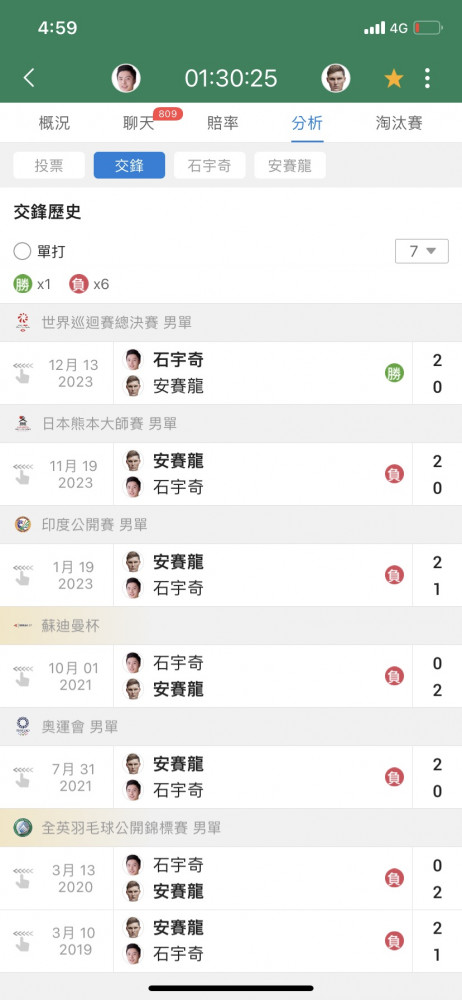The image size is (462, 1000).
Task: Tap the 全英羽毛球公開錦標賽 shuttlecock logo
Action: pyautogui.click(x=22, y=827)
